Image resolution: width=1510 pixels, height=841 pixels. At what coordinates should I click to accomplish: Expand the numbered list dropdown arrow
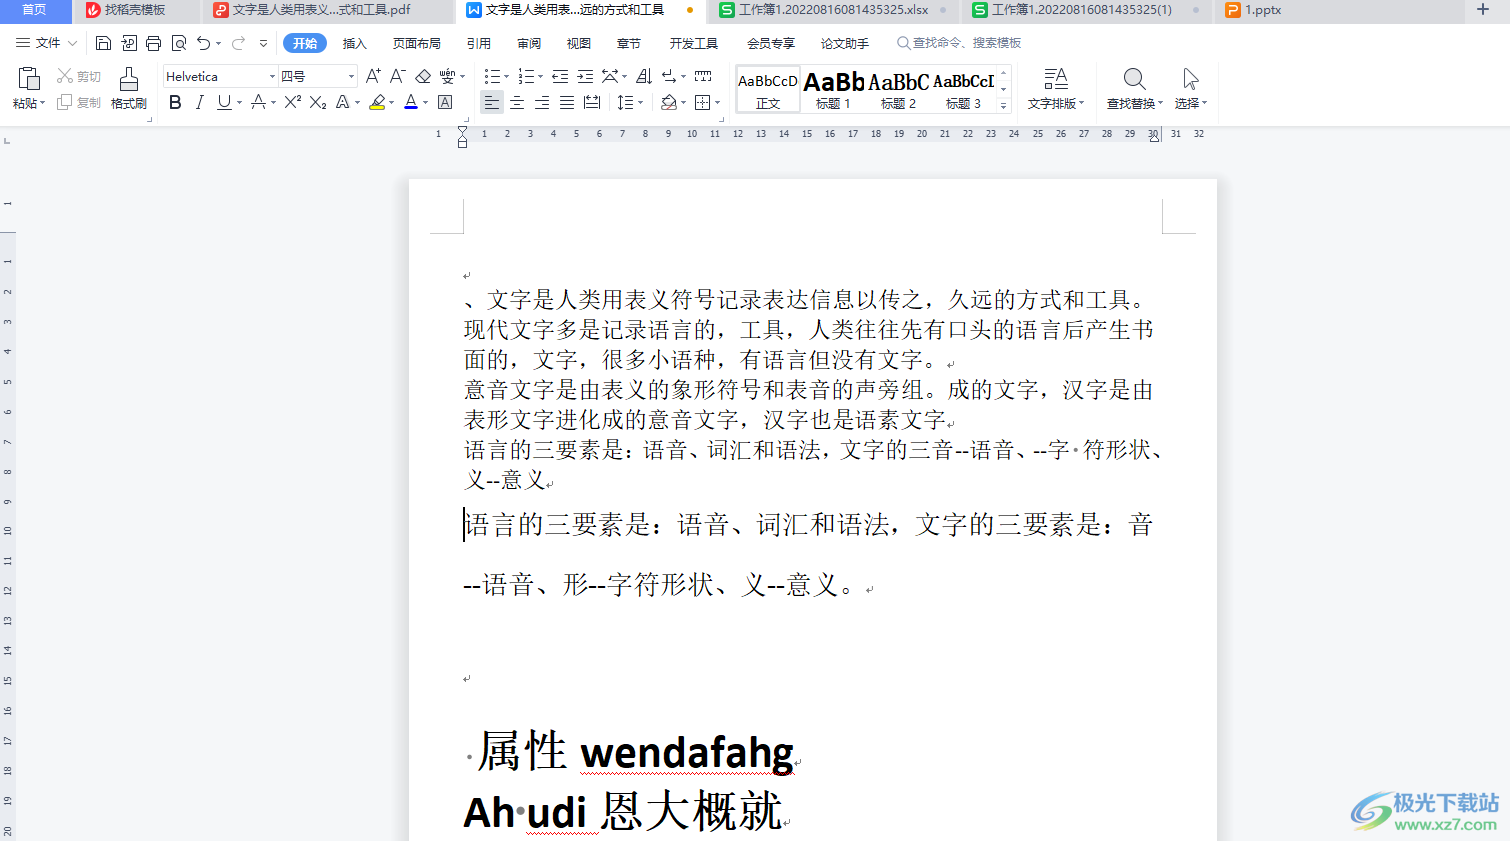click(541, 77)
